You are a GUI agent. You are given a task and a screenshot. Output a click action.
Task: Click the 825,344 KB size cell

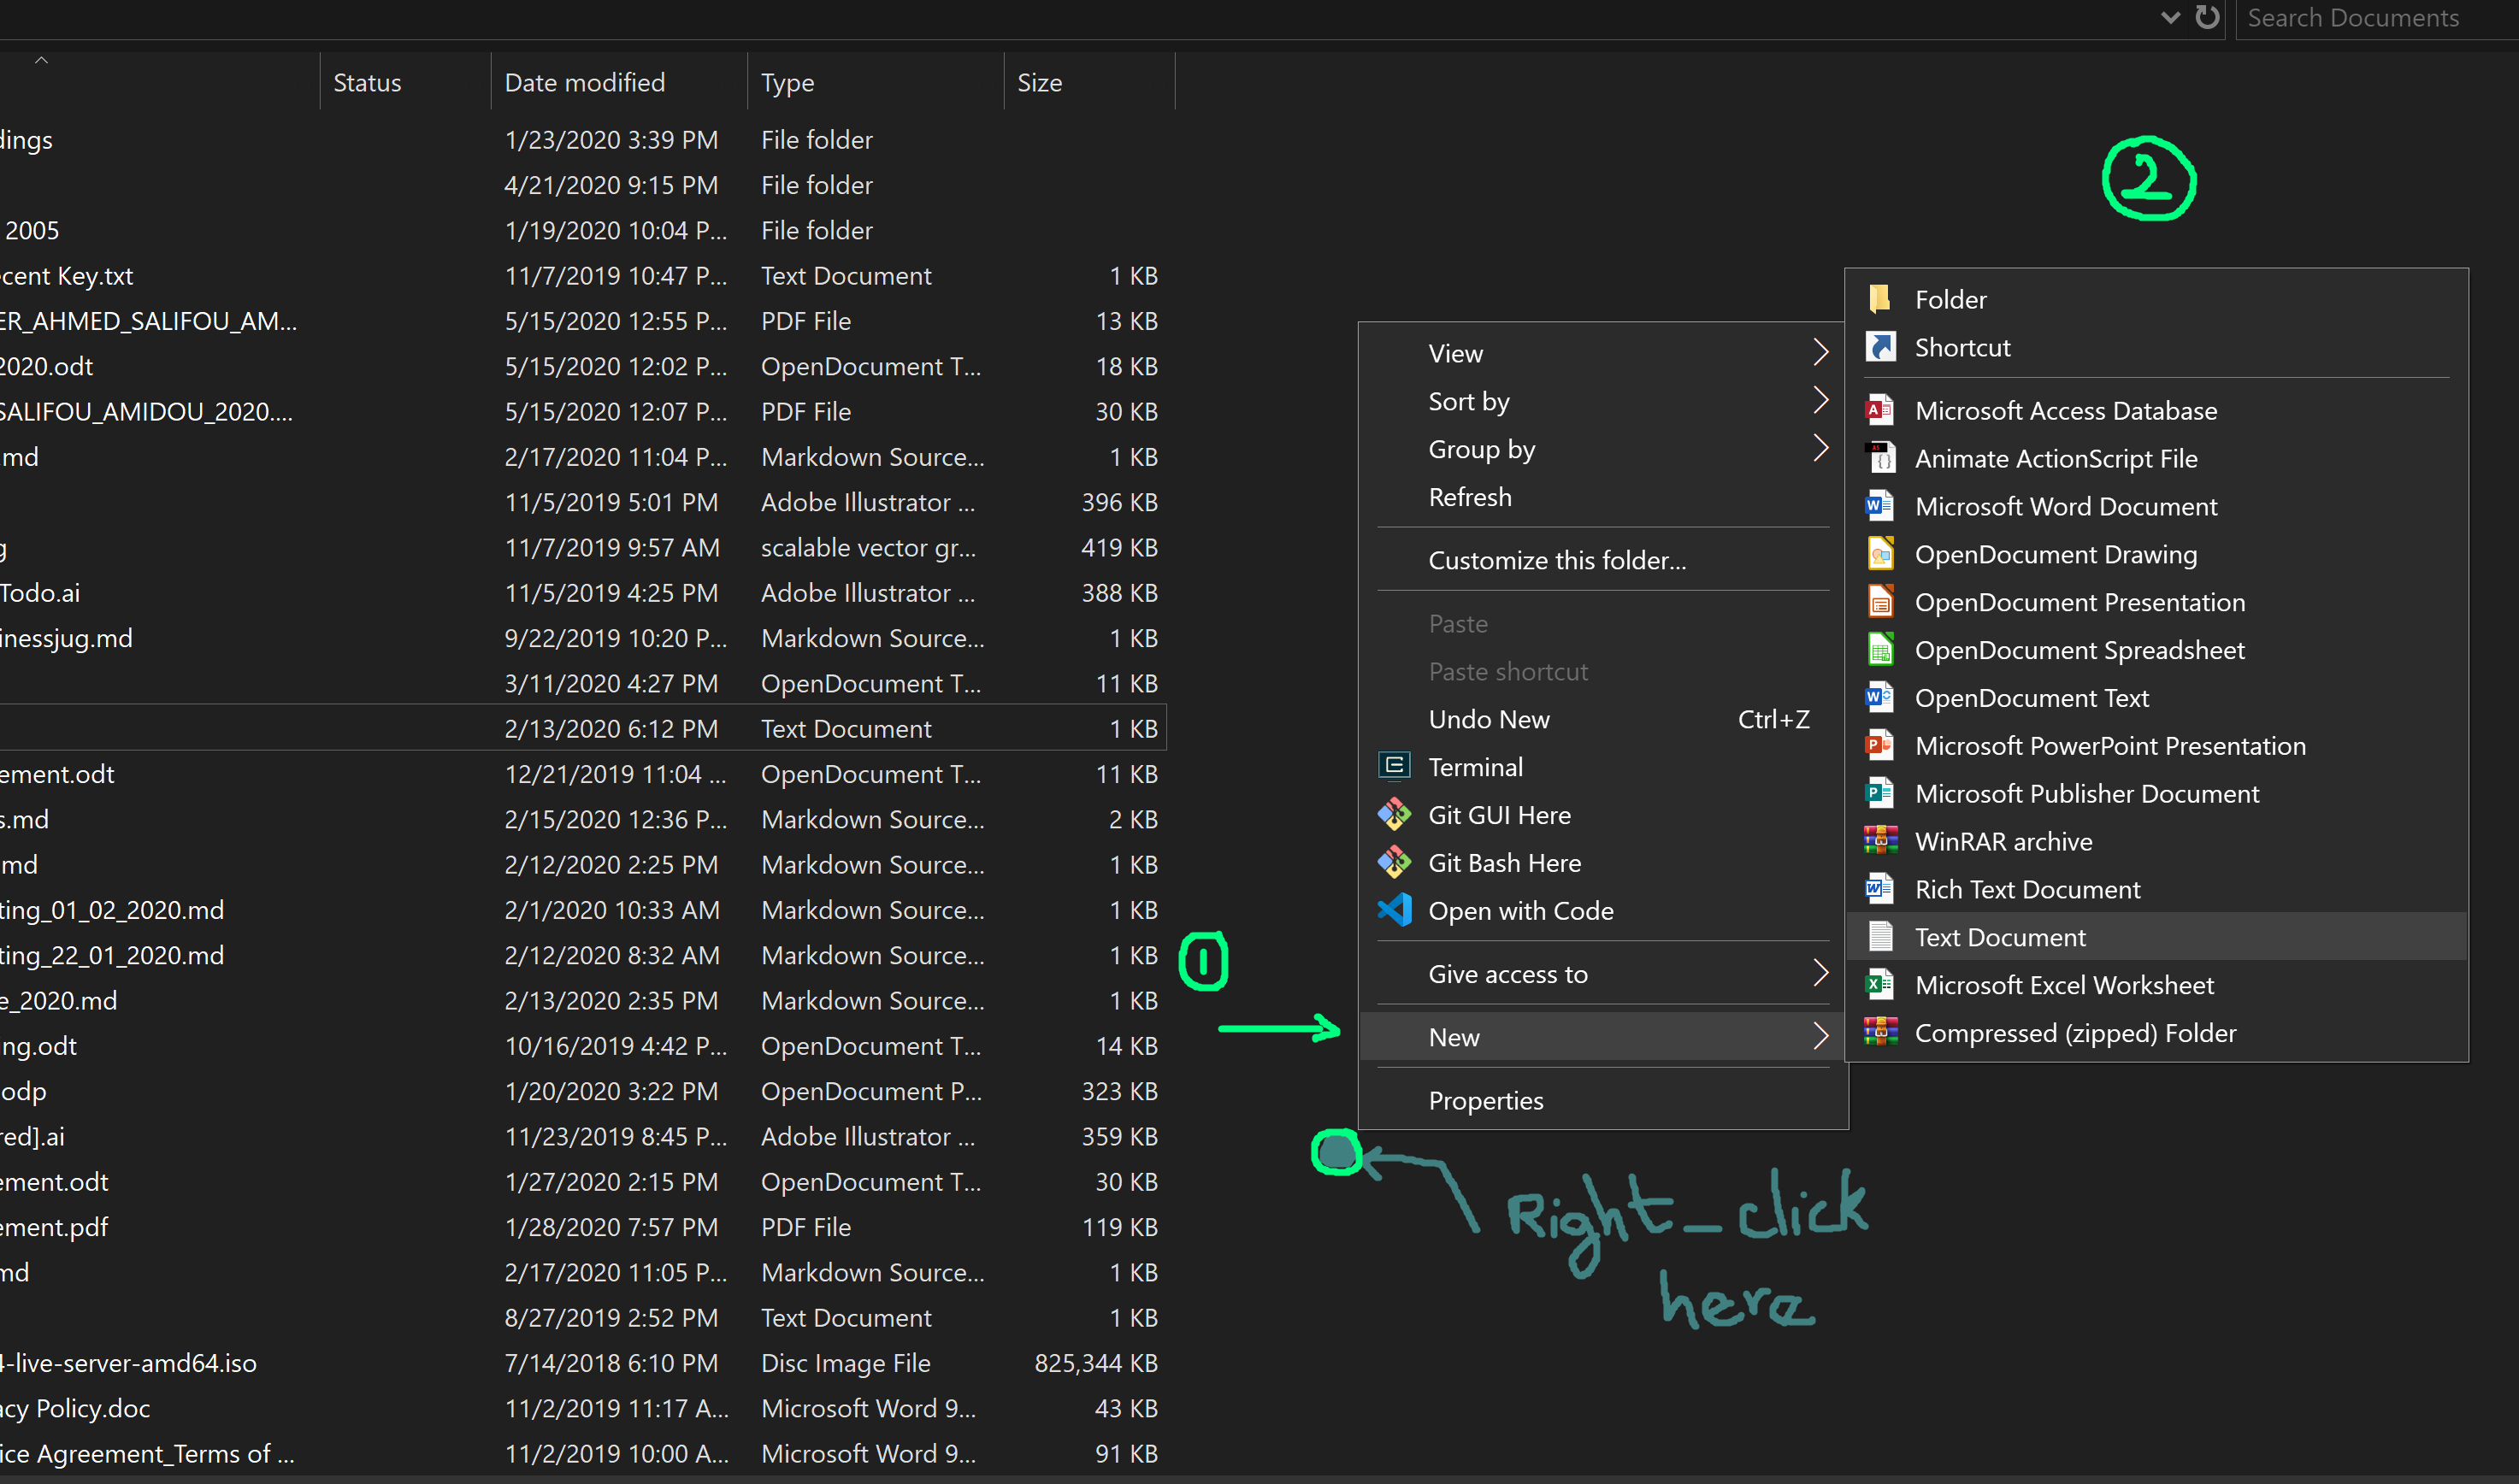1096,1363
